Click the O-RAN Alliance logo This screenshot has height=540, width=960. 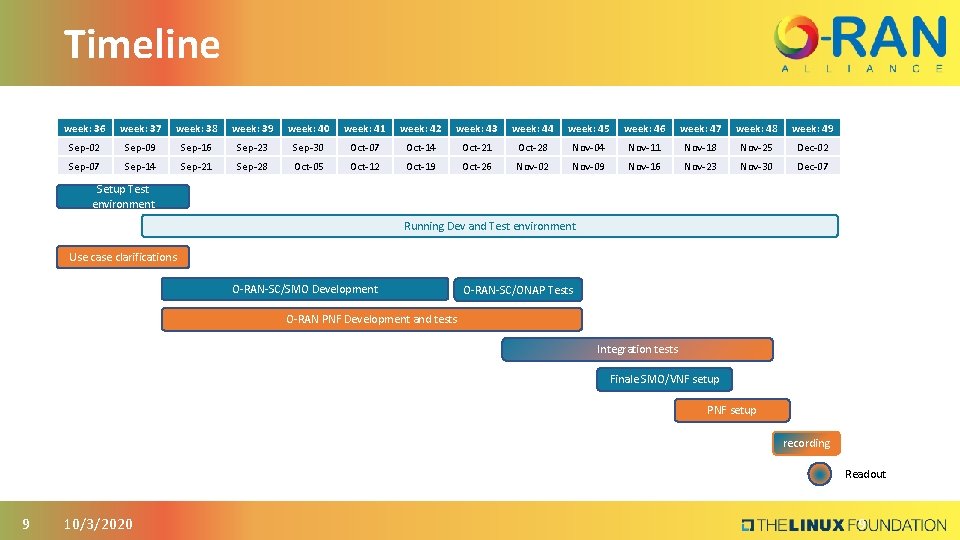[x=860, y=44]
